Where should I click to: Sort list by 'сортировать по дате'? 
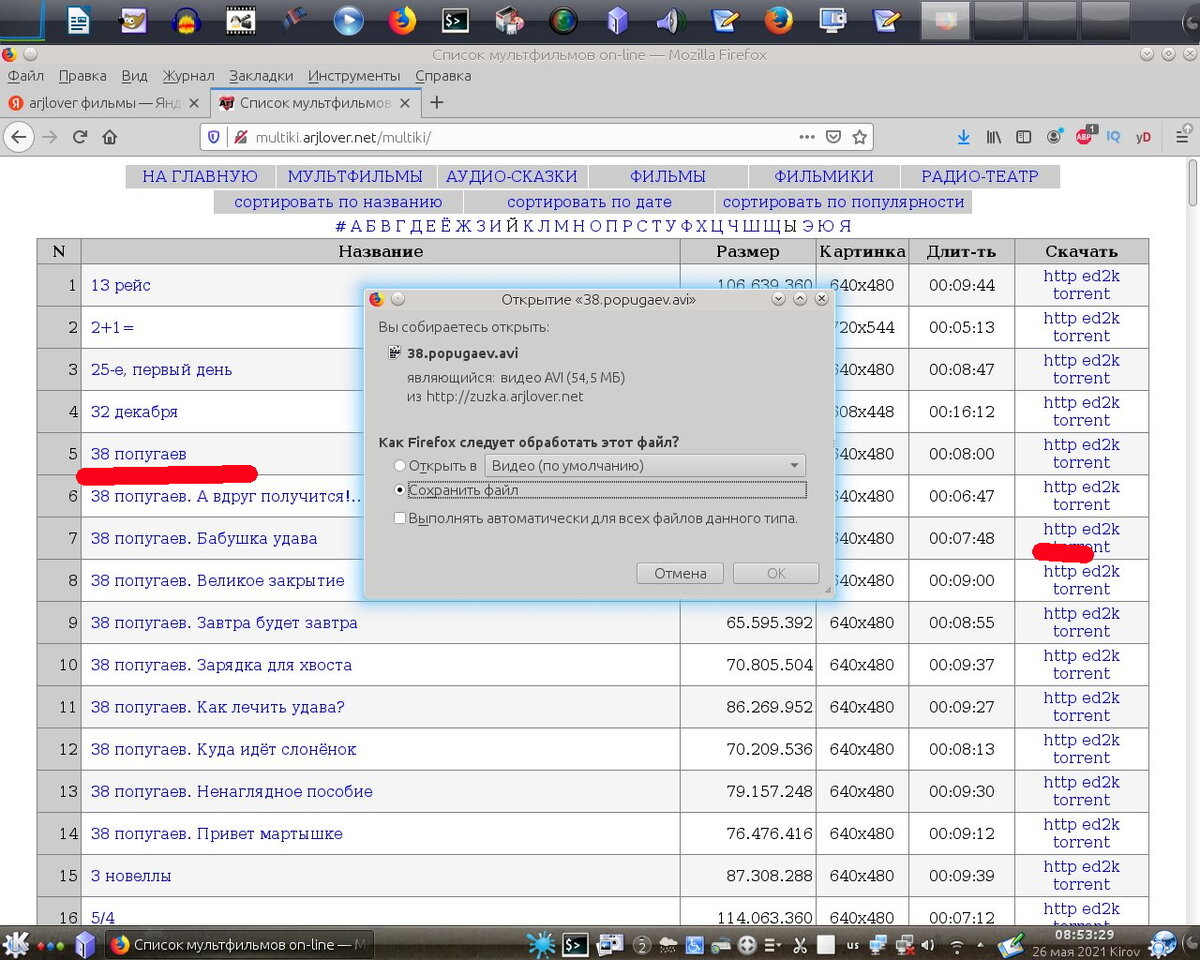(589, 202)
